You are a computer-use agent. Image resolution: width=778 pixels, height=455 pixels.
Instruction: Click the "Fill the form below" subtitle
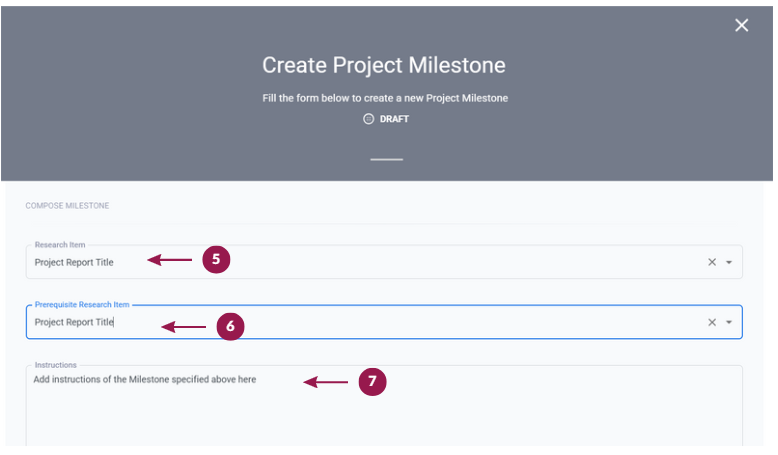(x=385, y=98)
